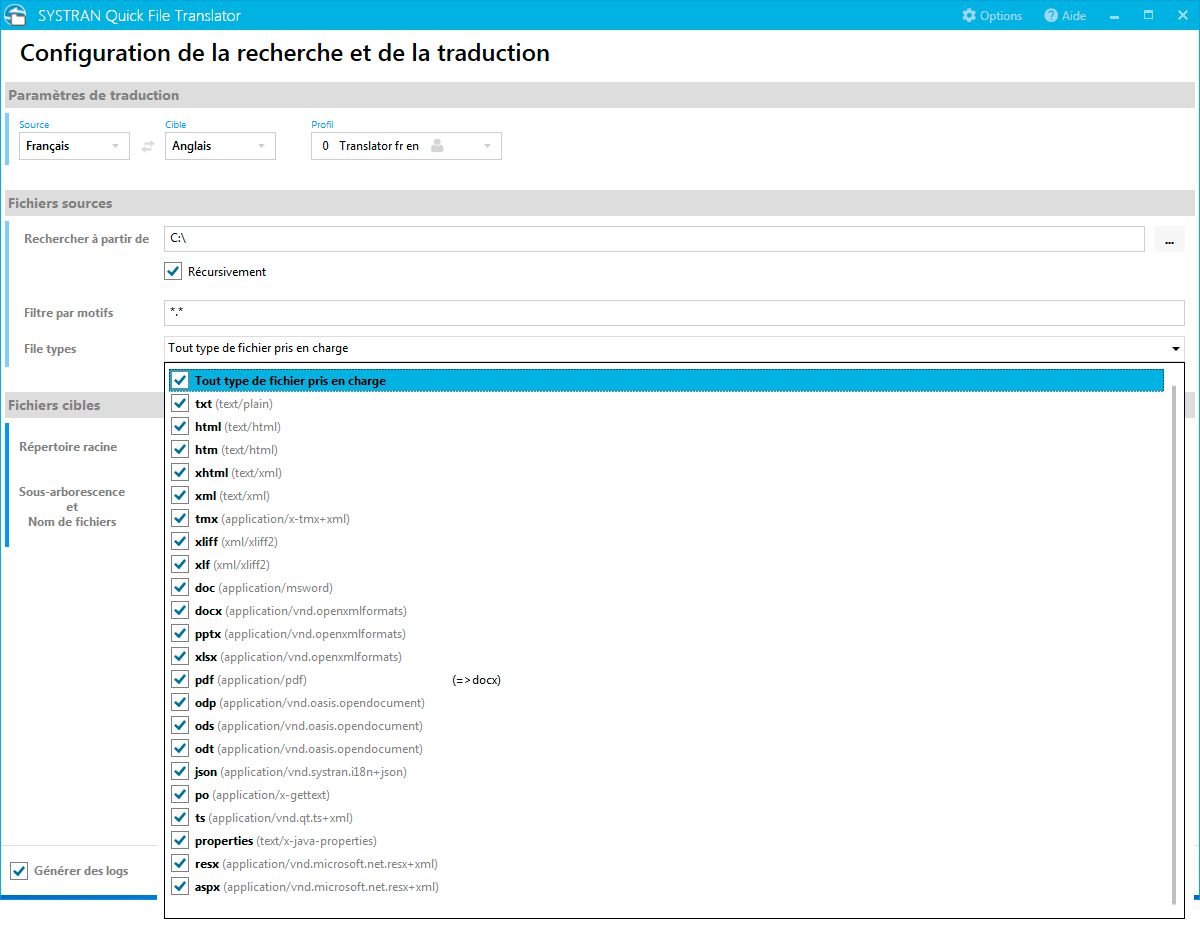Open the Source language dropdown
The height and width of the screenshot is (950, 1200).
(x=75, y=146)
